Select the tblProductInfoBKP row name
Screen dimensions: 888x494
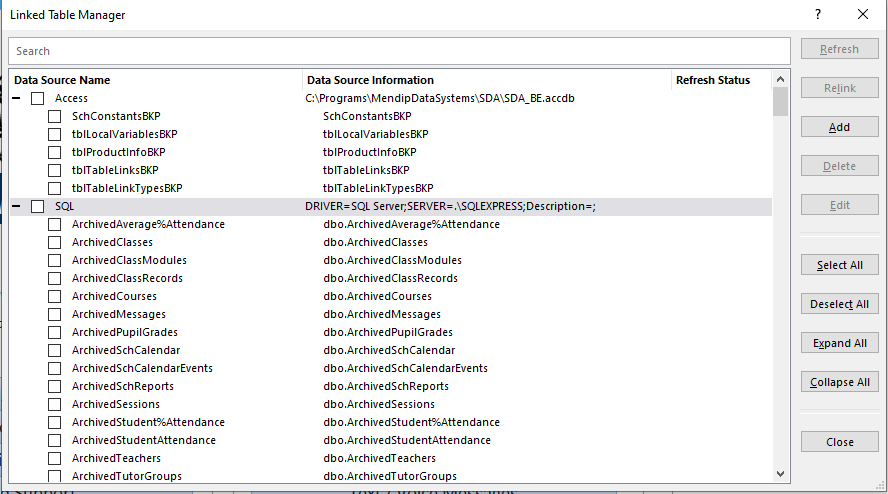point(119,152)
